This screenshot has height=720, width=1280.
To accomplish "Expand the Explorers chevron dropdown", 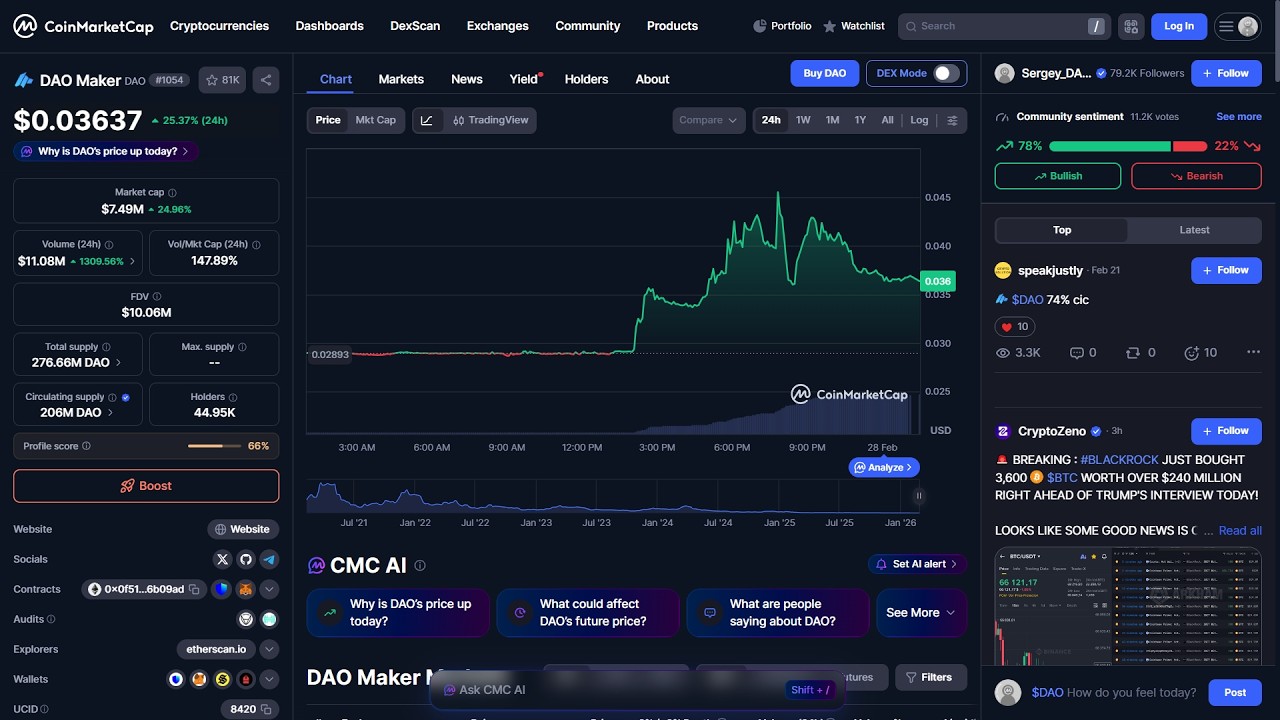I will pos(269,649).
